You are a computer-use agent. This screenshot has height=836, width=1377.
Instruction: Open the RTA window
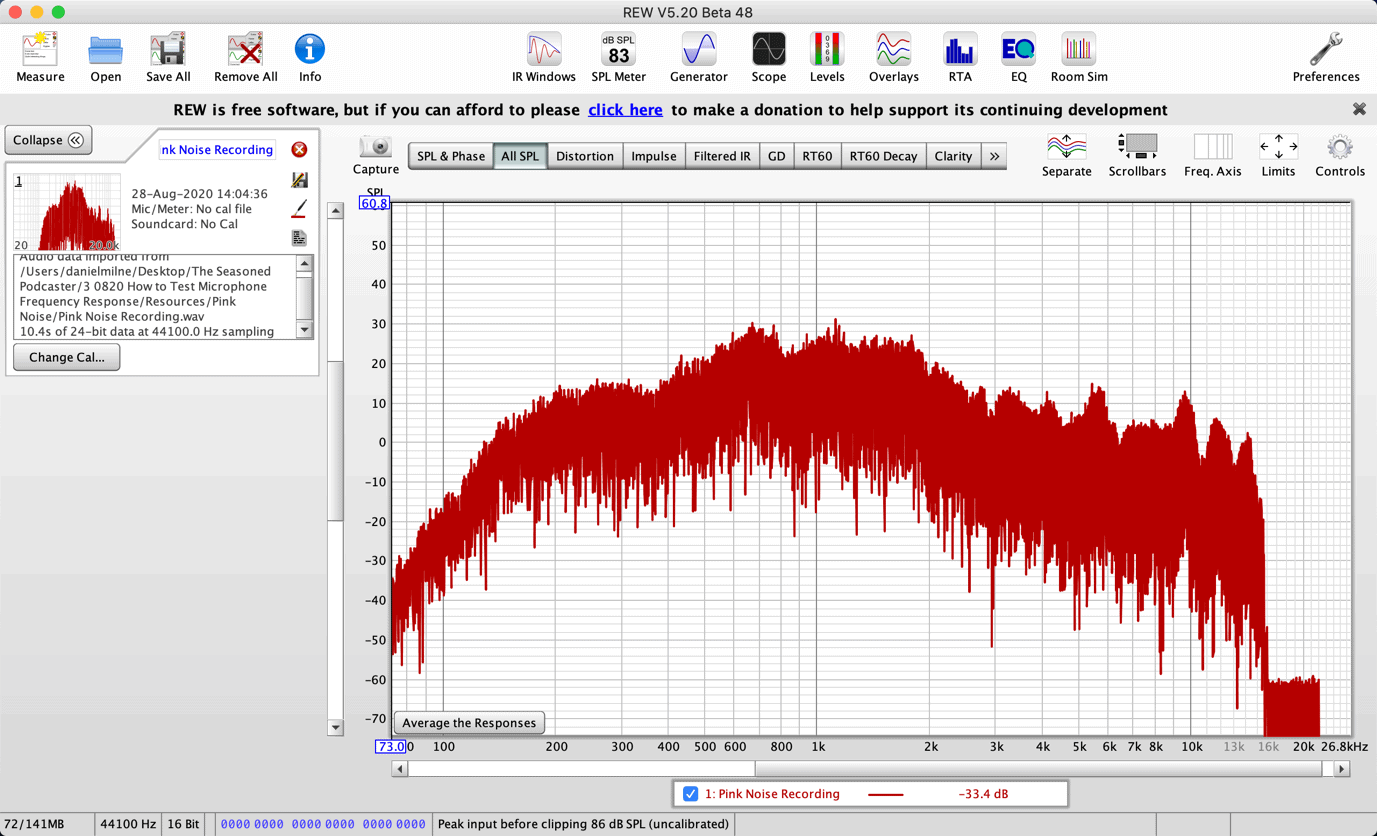click(959, 55)
